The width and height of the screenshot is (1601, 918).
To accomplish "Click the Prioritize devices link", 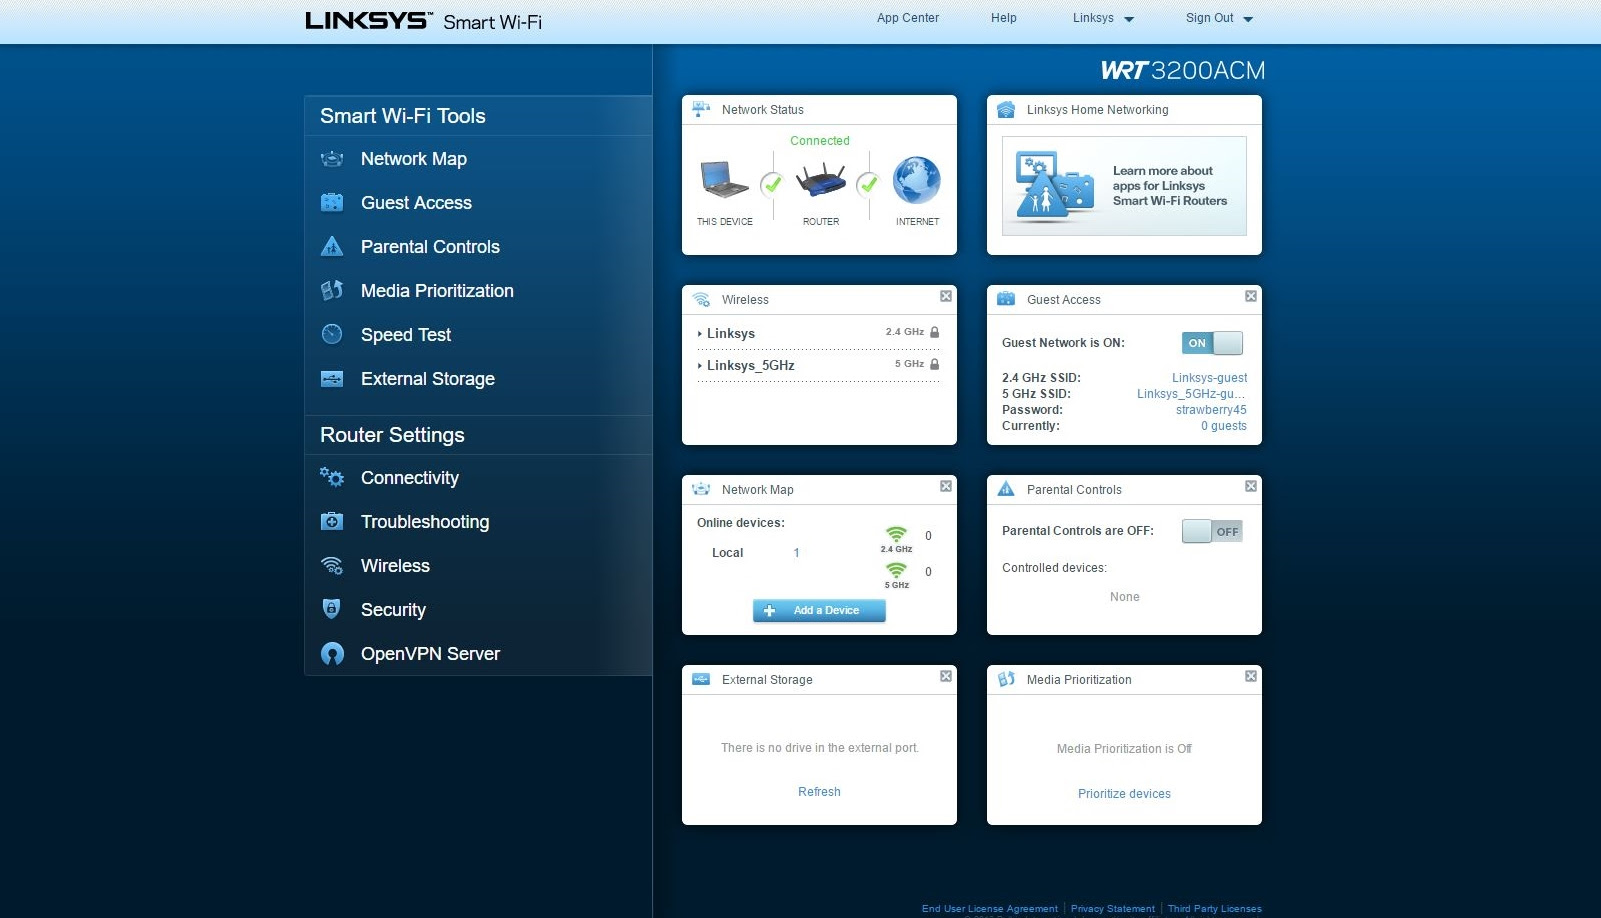I will tap(1124, 794).
